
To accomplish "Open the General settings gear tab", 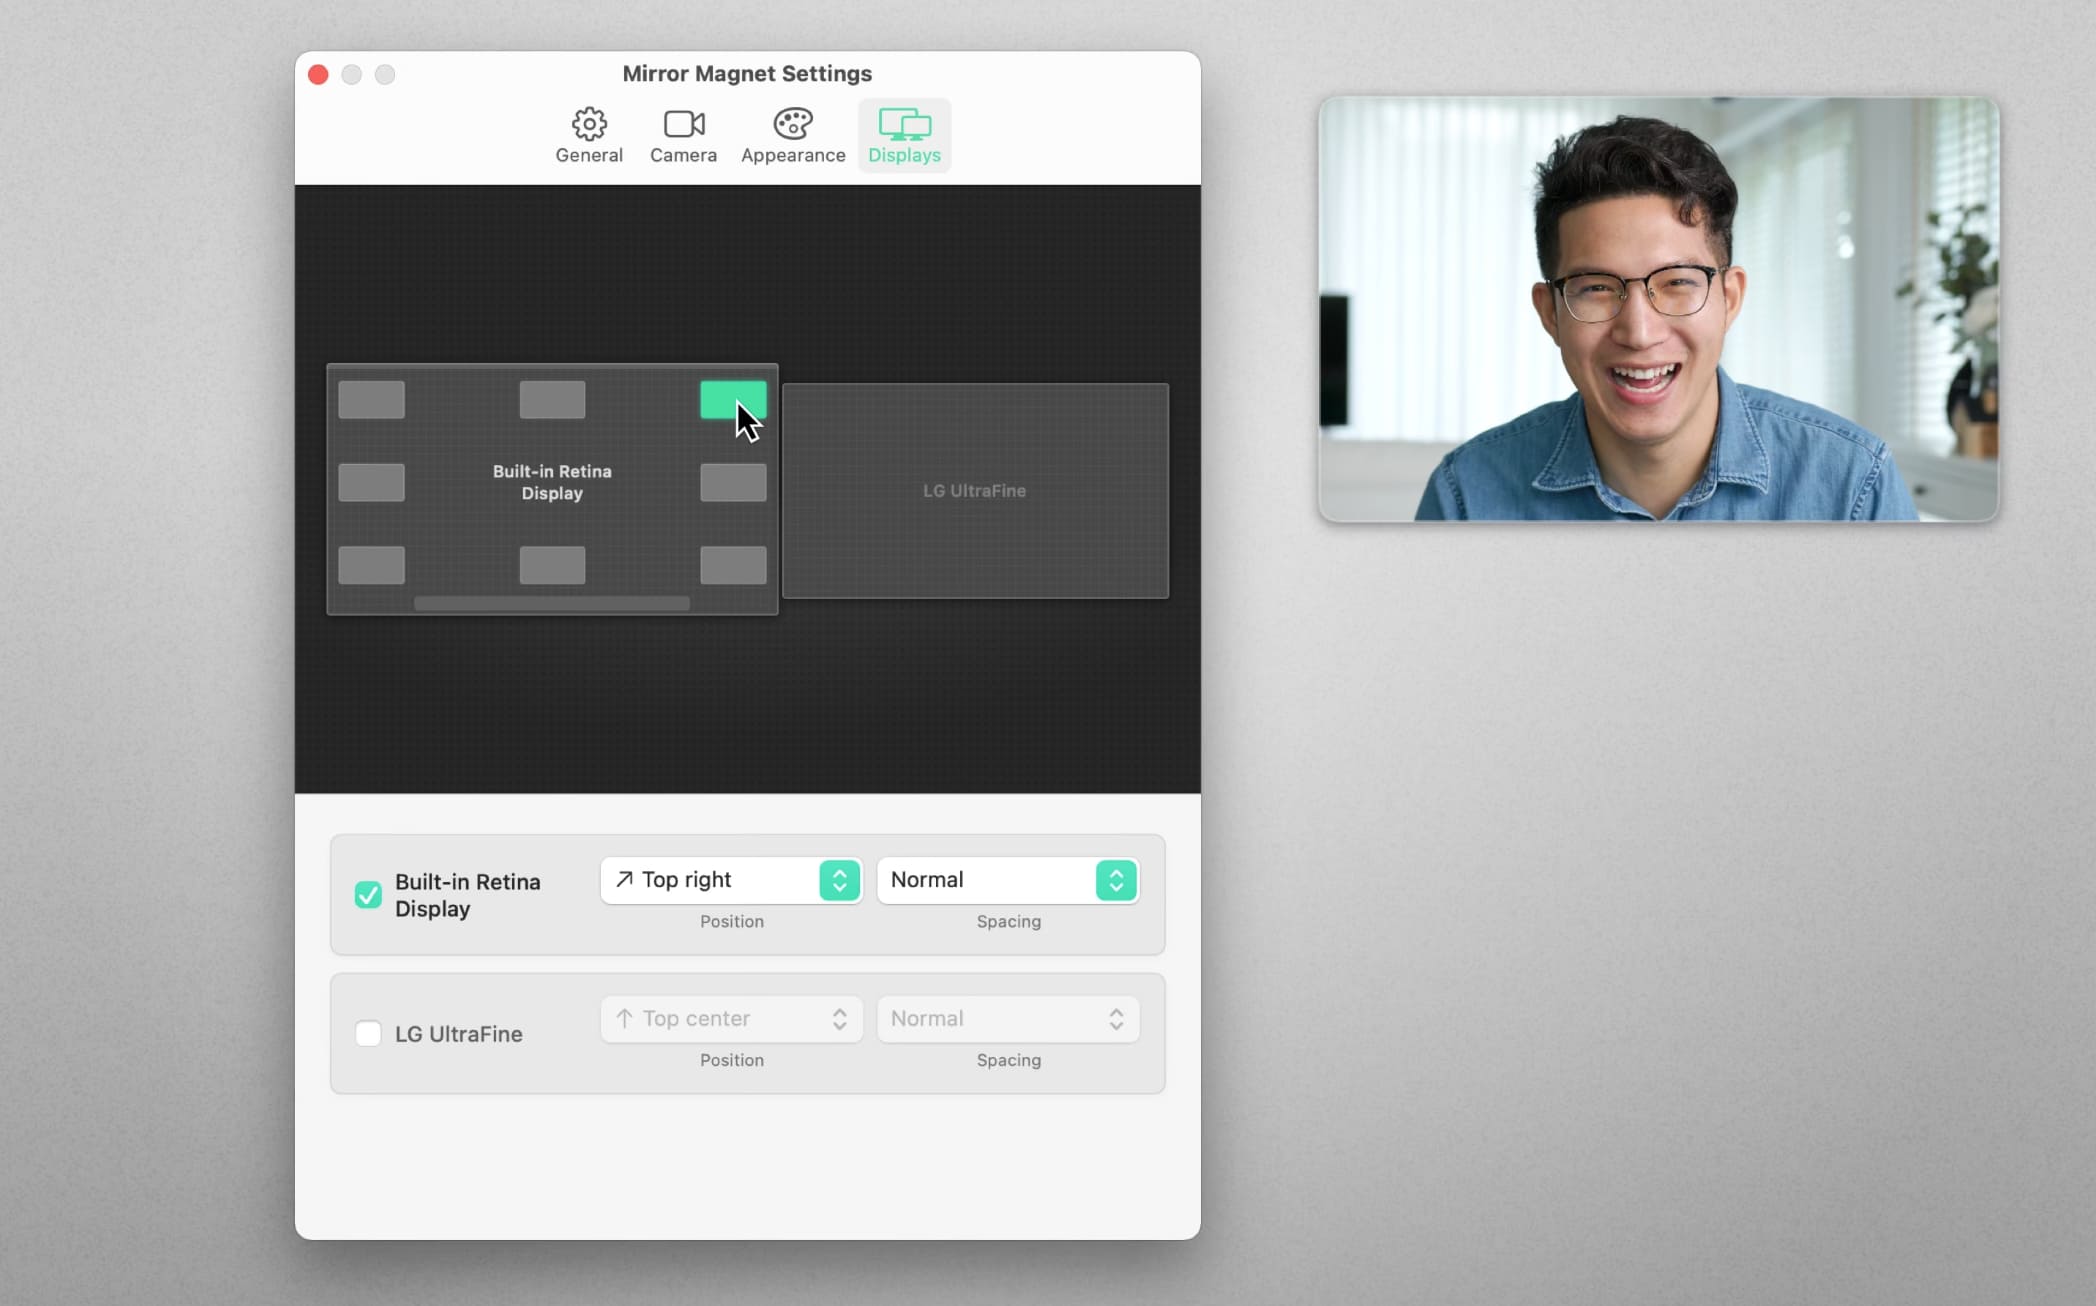I will pyautogui.click(x=589, y=135).
